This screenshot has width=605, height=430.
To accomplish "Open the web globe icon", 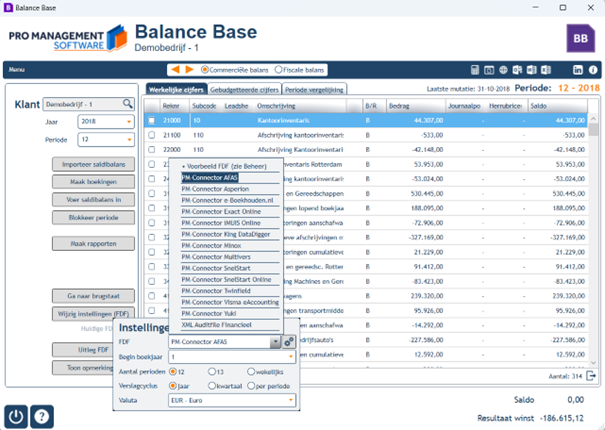I will [503, 70].
